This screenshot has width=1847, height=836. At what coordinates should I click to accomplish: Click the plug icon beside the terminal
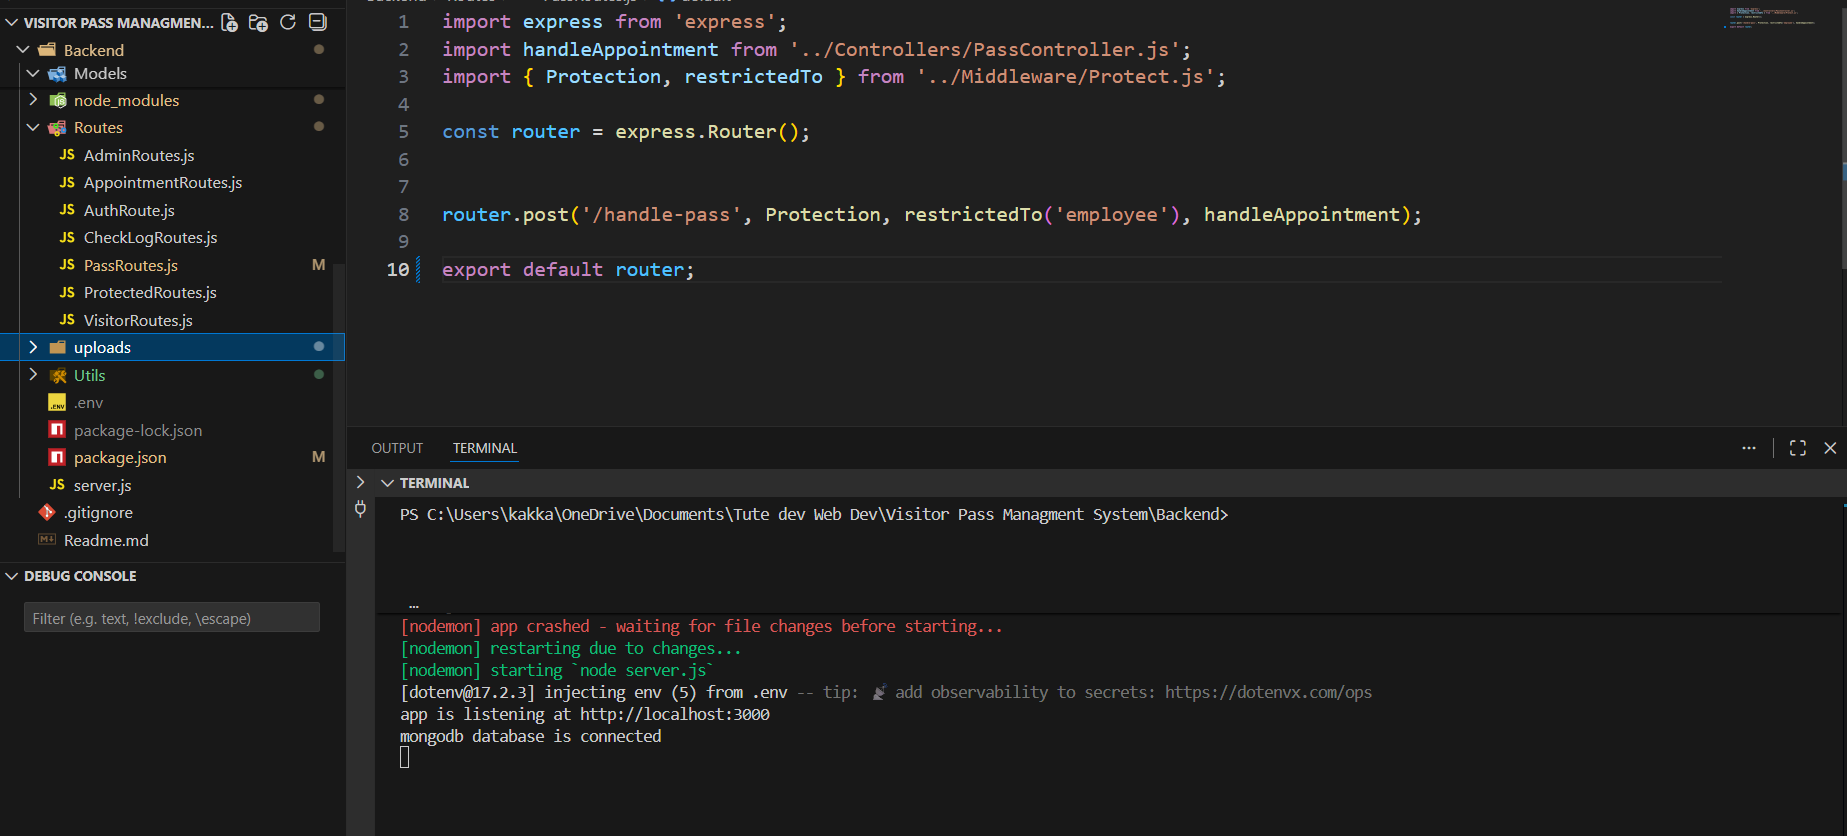(360, 509)
